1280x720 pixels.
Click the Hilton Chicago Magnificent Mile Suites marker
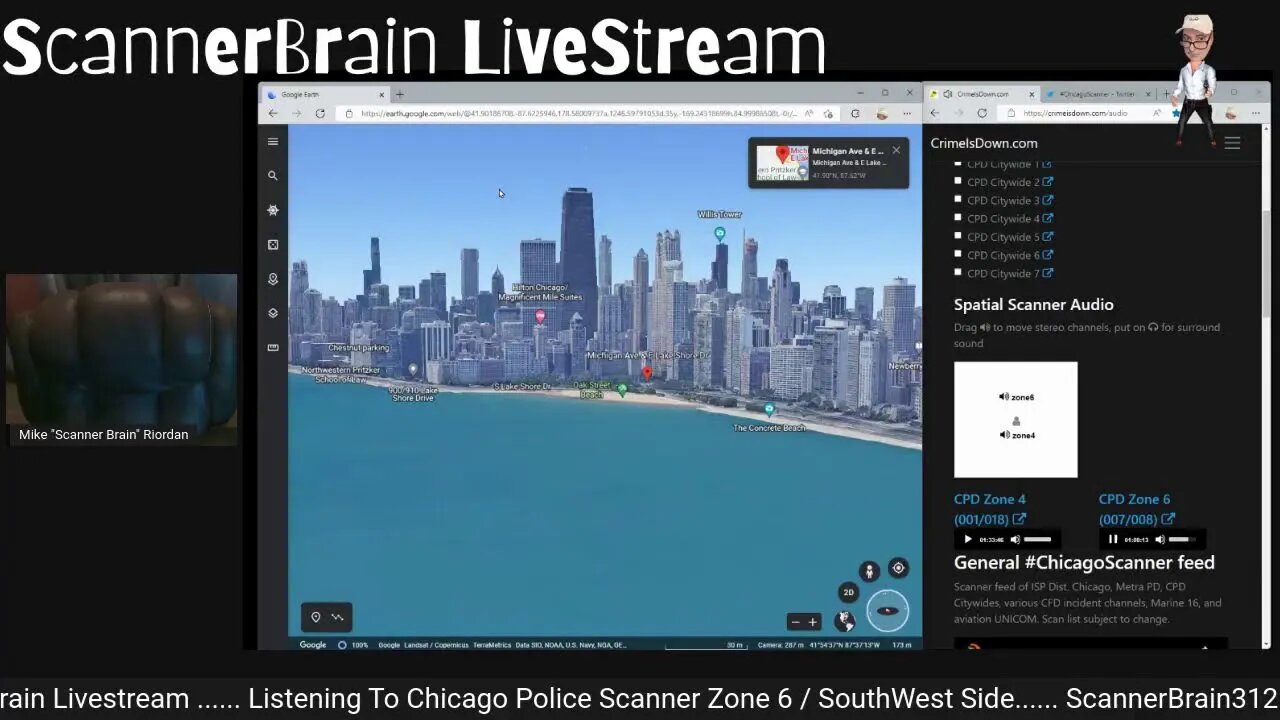(540, 316)
